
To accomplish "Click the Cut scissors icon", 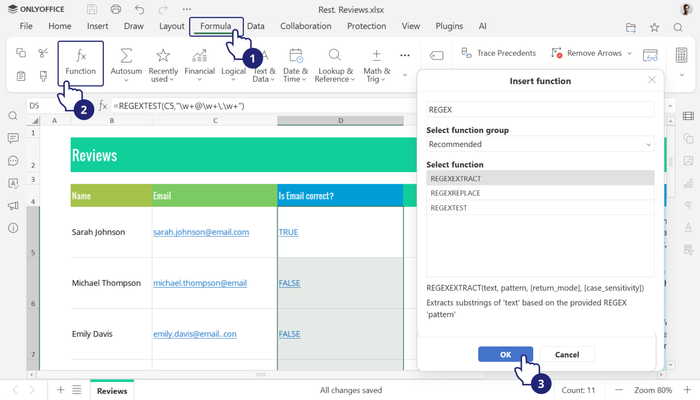I will (43, 53).
